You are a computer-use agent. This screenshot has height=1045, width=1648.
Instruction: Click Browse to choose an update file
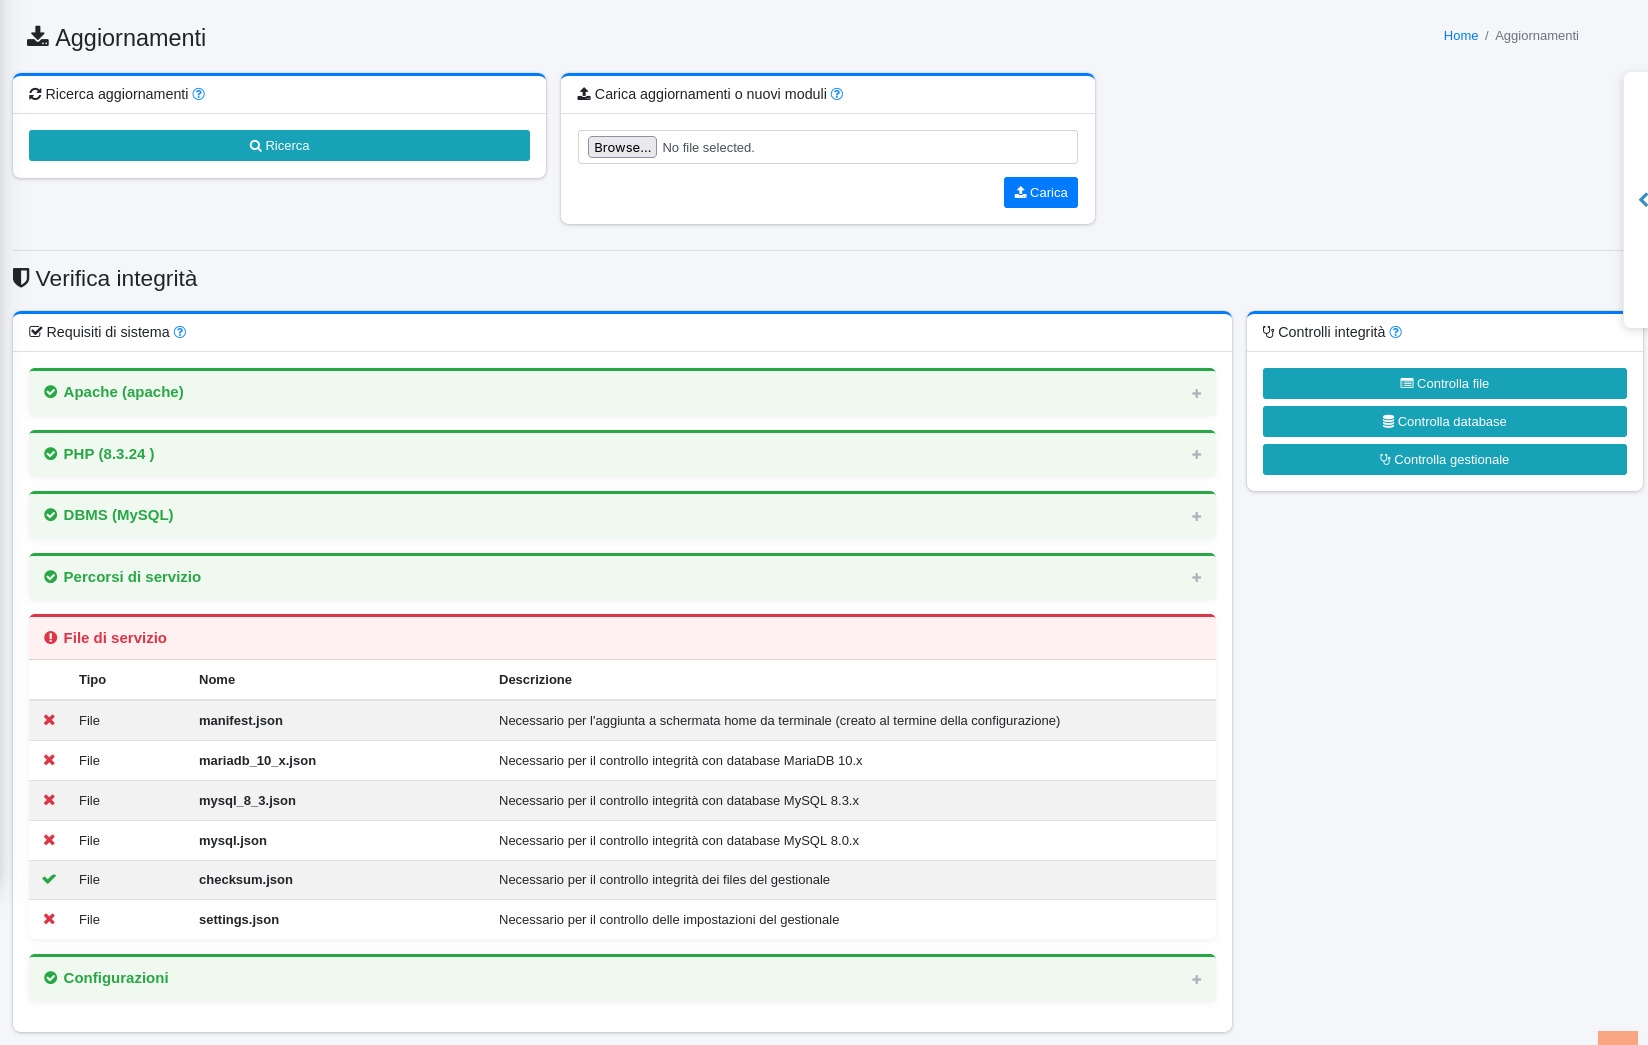(622, 147)
